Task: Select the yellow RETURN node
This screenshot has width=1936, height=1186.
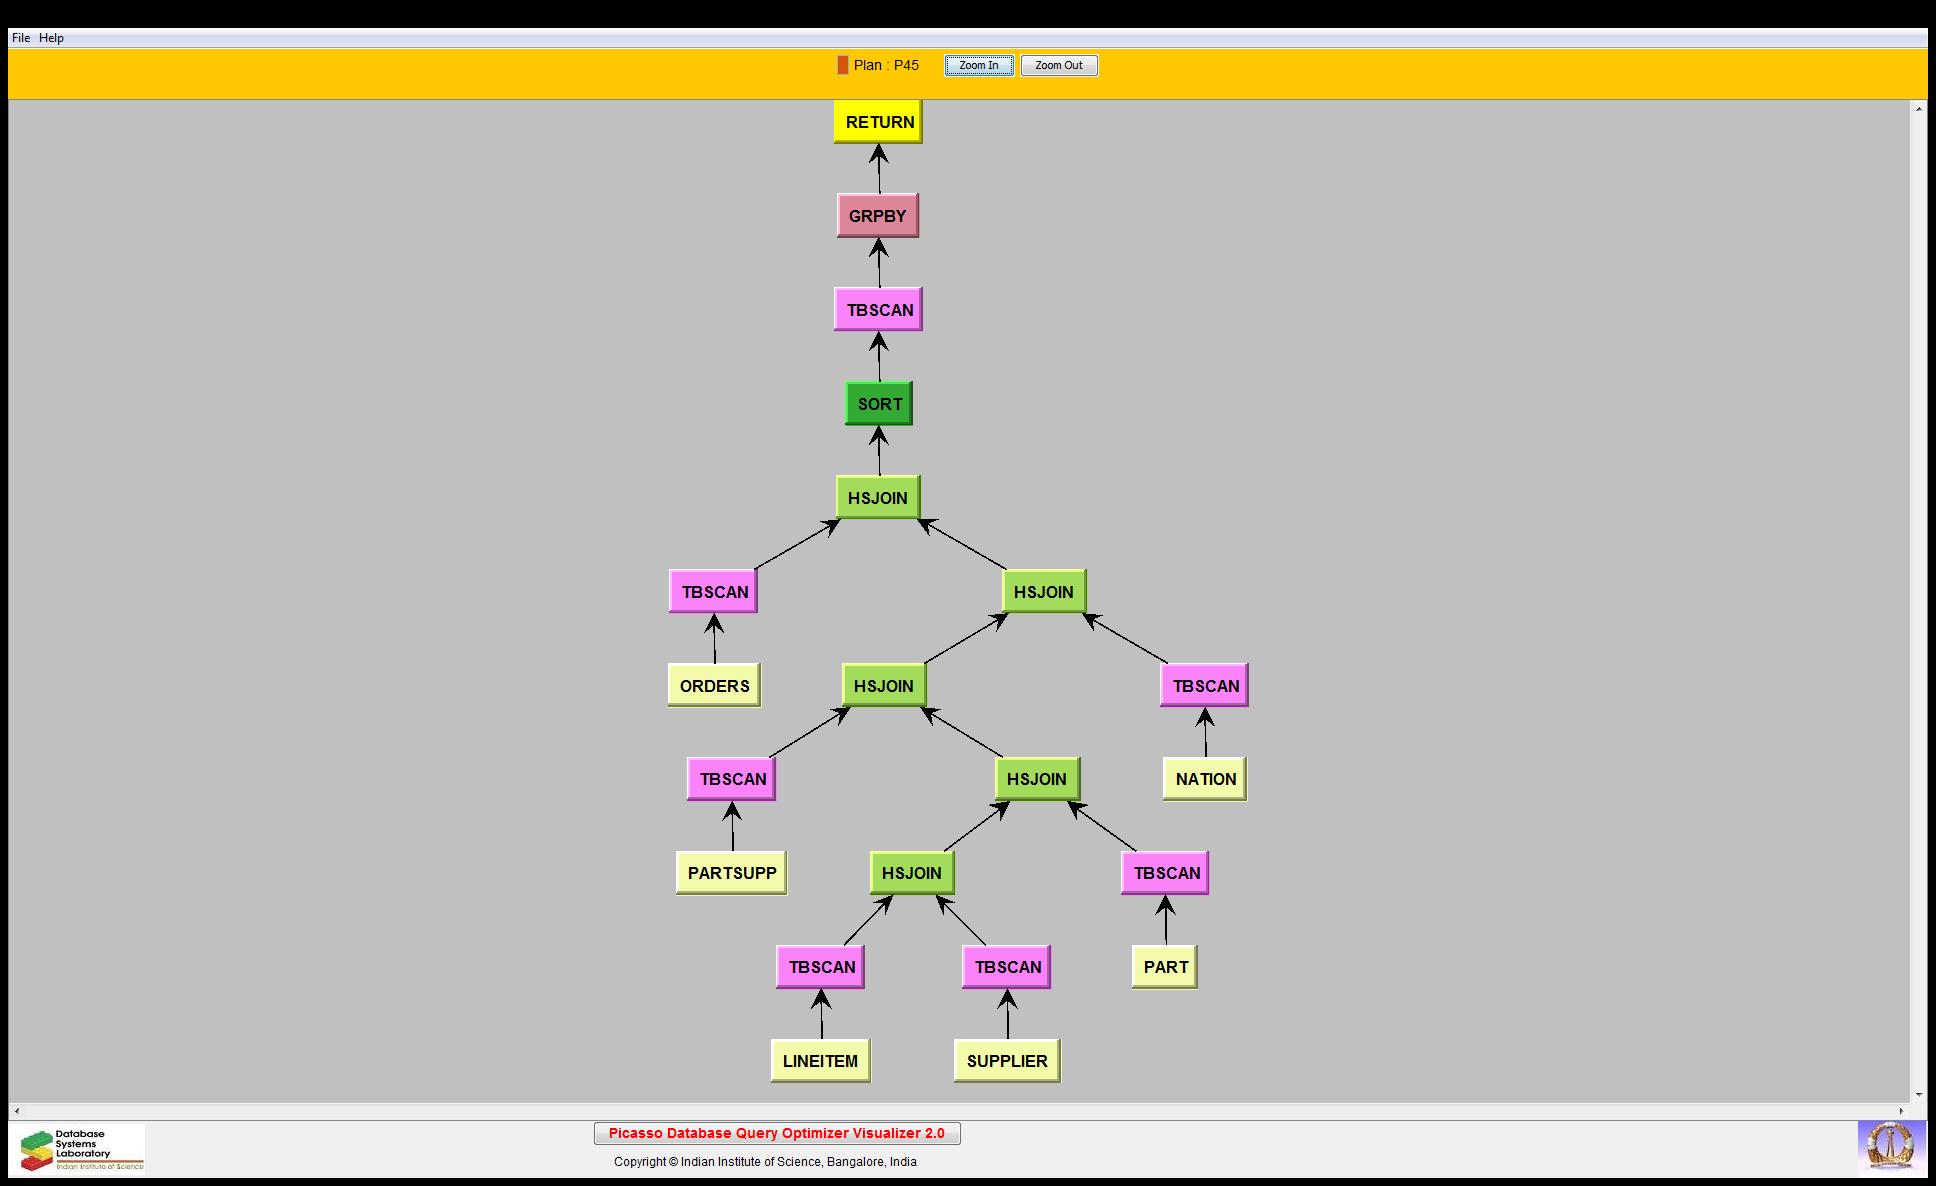Action: (x=878, y=122)
